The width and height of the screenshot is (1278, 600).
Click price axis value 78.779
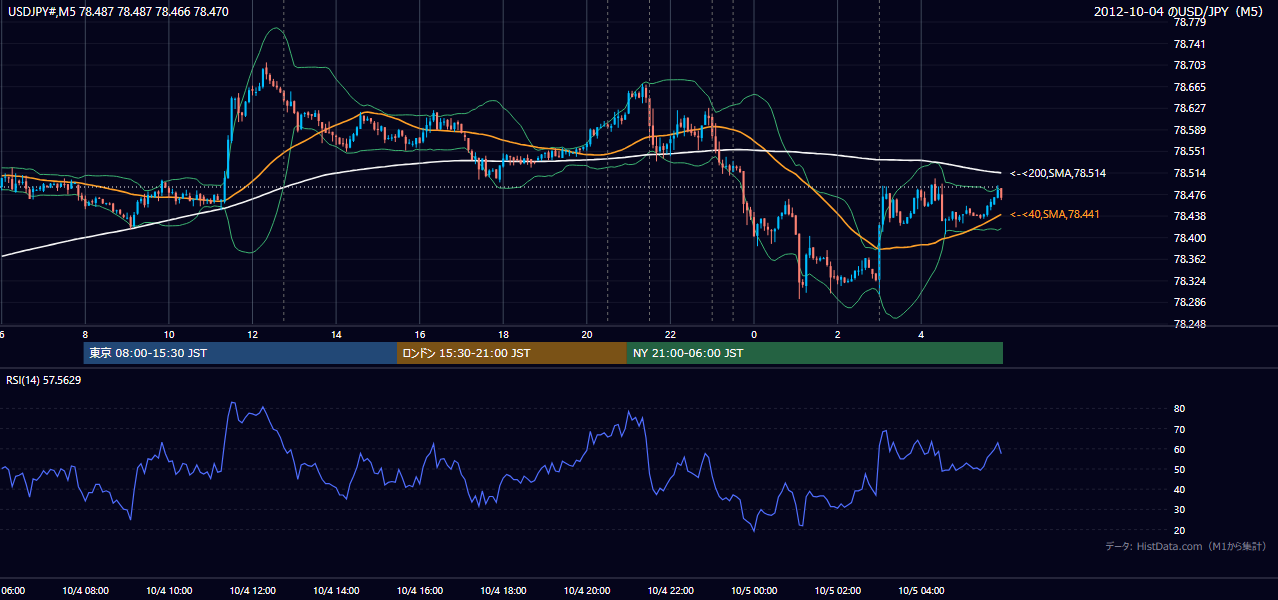1190,23
